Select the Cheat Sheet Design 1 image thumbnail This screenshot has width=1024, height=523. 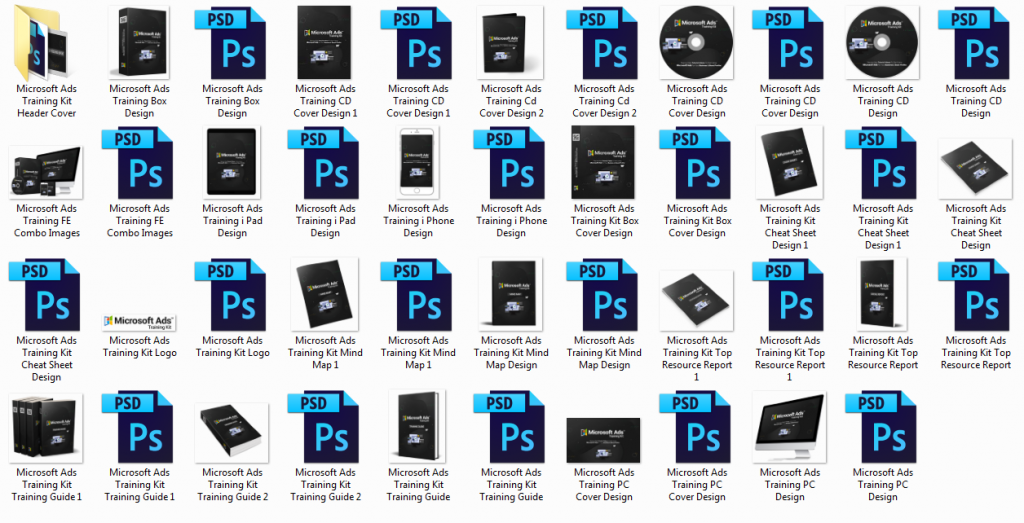tap(790, 163)
